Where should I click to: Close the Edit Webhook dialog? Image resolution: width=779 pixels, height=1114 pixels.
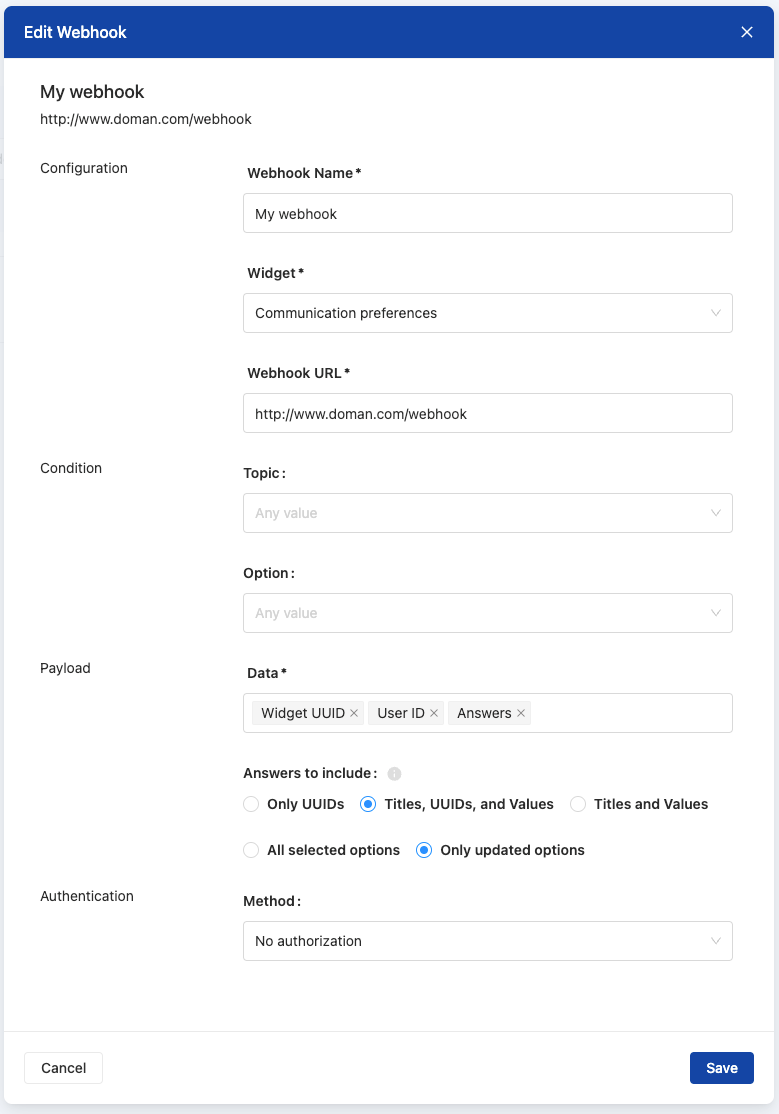click(747, 32)
